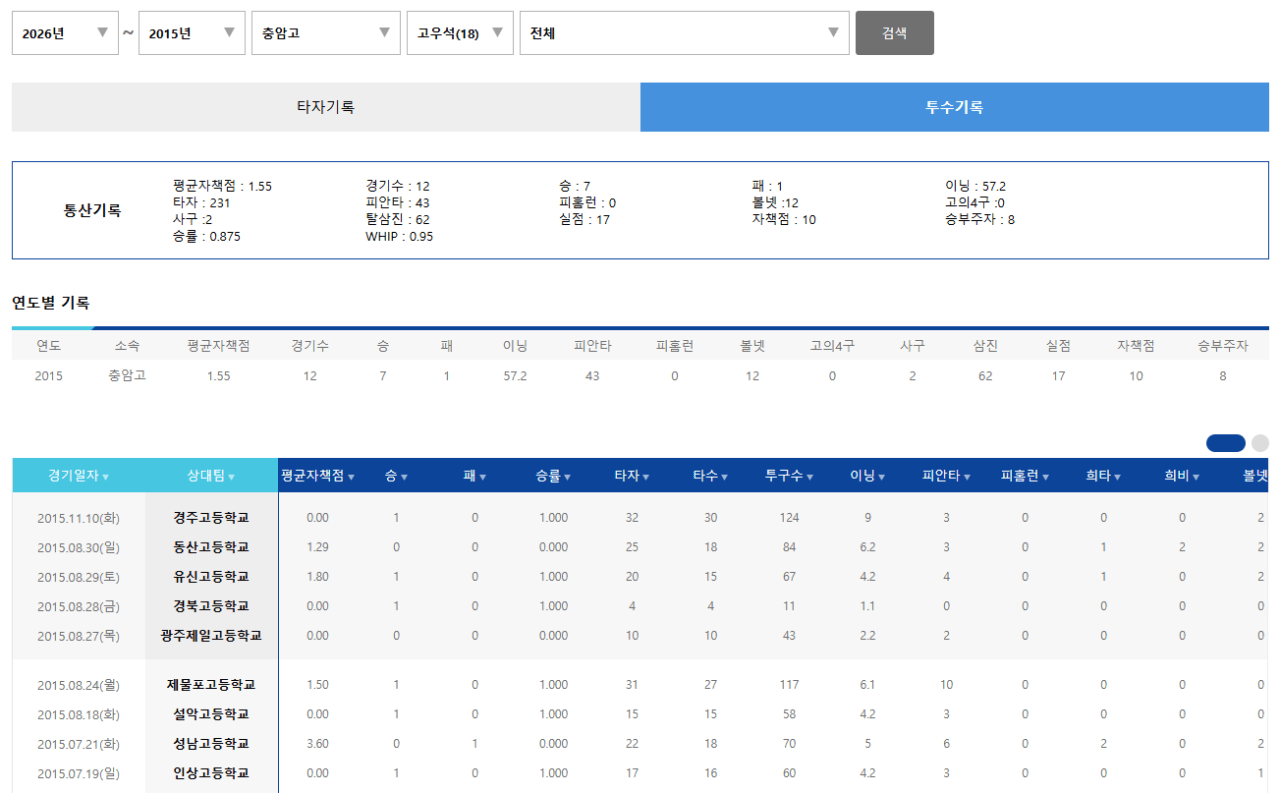Sort by 피안타 column in game table
The height and width of the screenshot is (793, 1280).
(x=946, y=476)
